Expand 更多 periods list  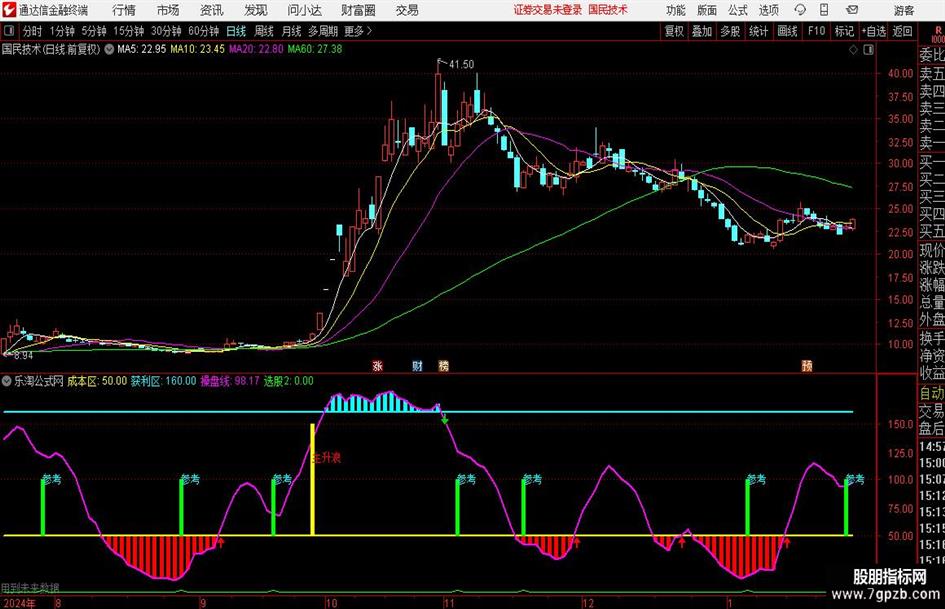(x=358, y=31)
